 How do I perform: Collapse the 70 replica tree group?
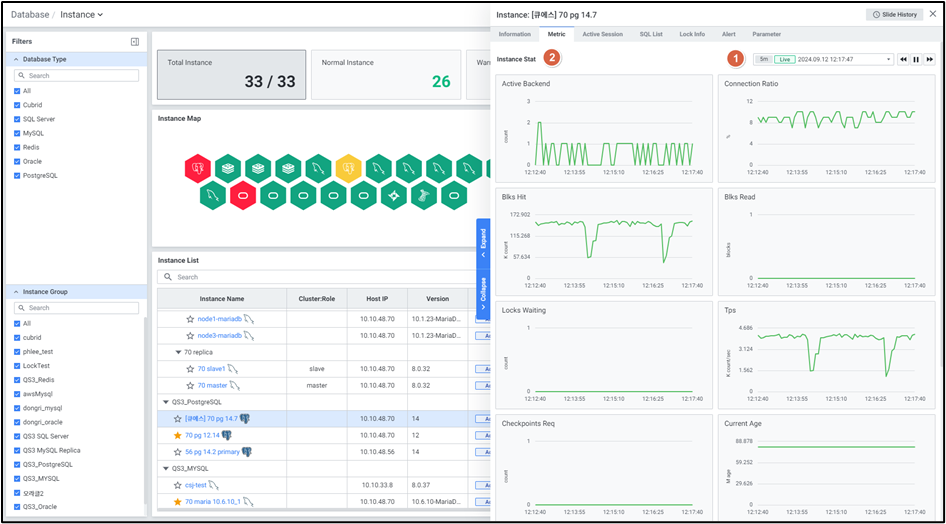click(177, 352)
